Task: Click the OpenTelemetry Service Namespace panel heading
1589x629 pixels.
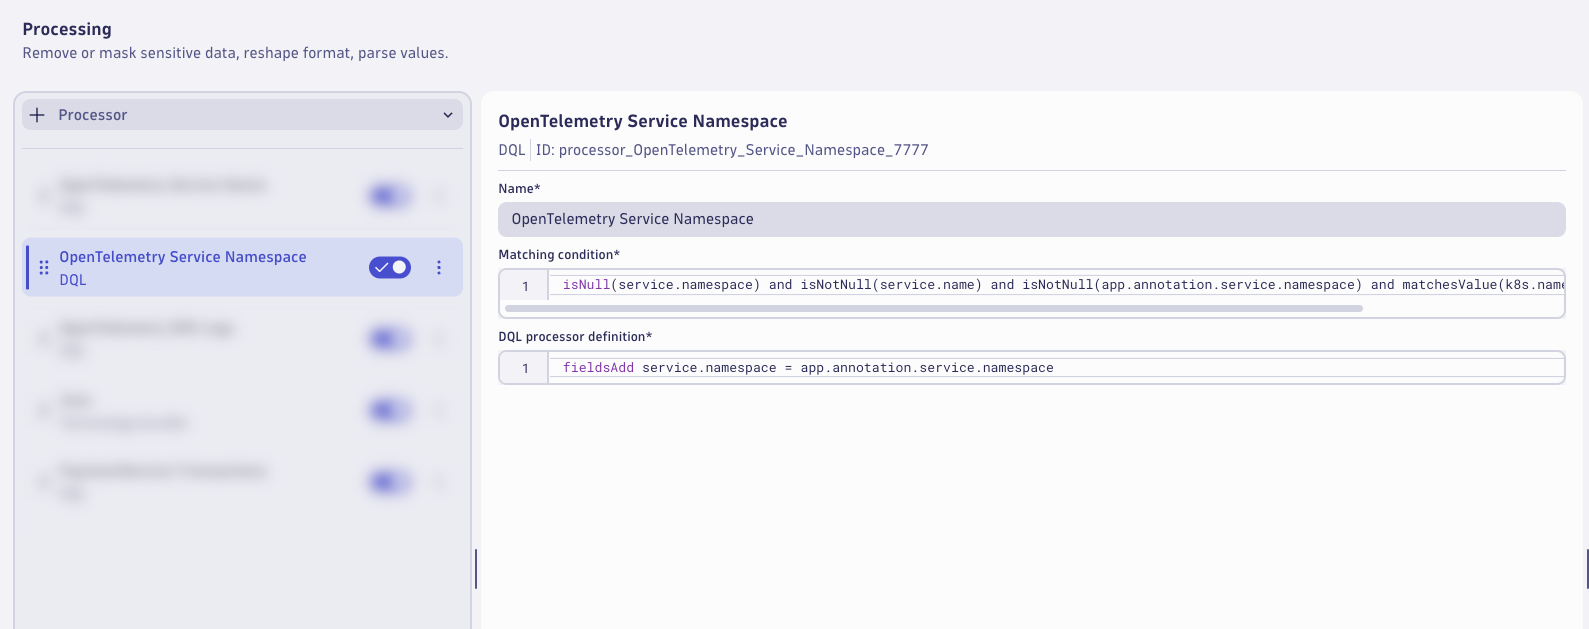Action: tap(643, 121)
